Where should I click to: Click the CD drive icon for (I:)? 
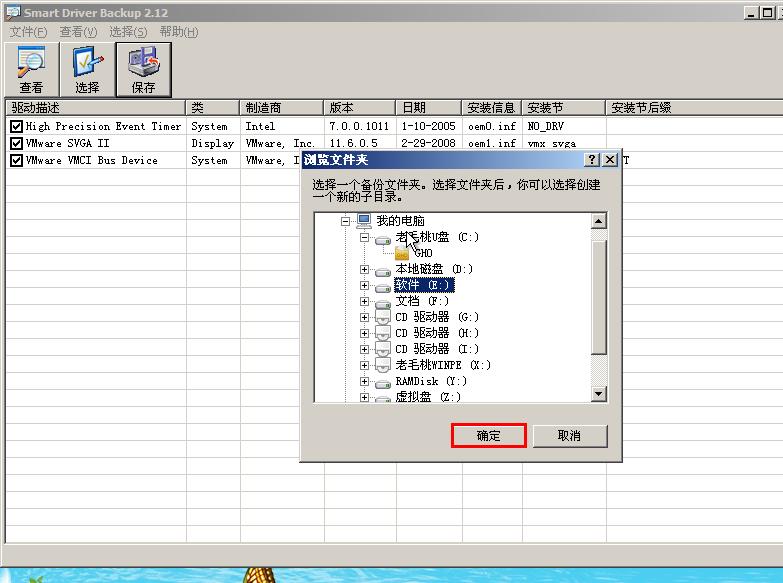coord(383,349)
